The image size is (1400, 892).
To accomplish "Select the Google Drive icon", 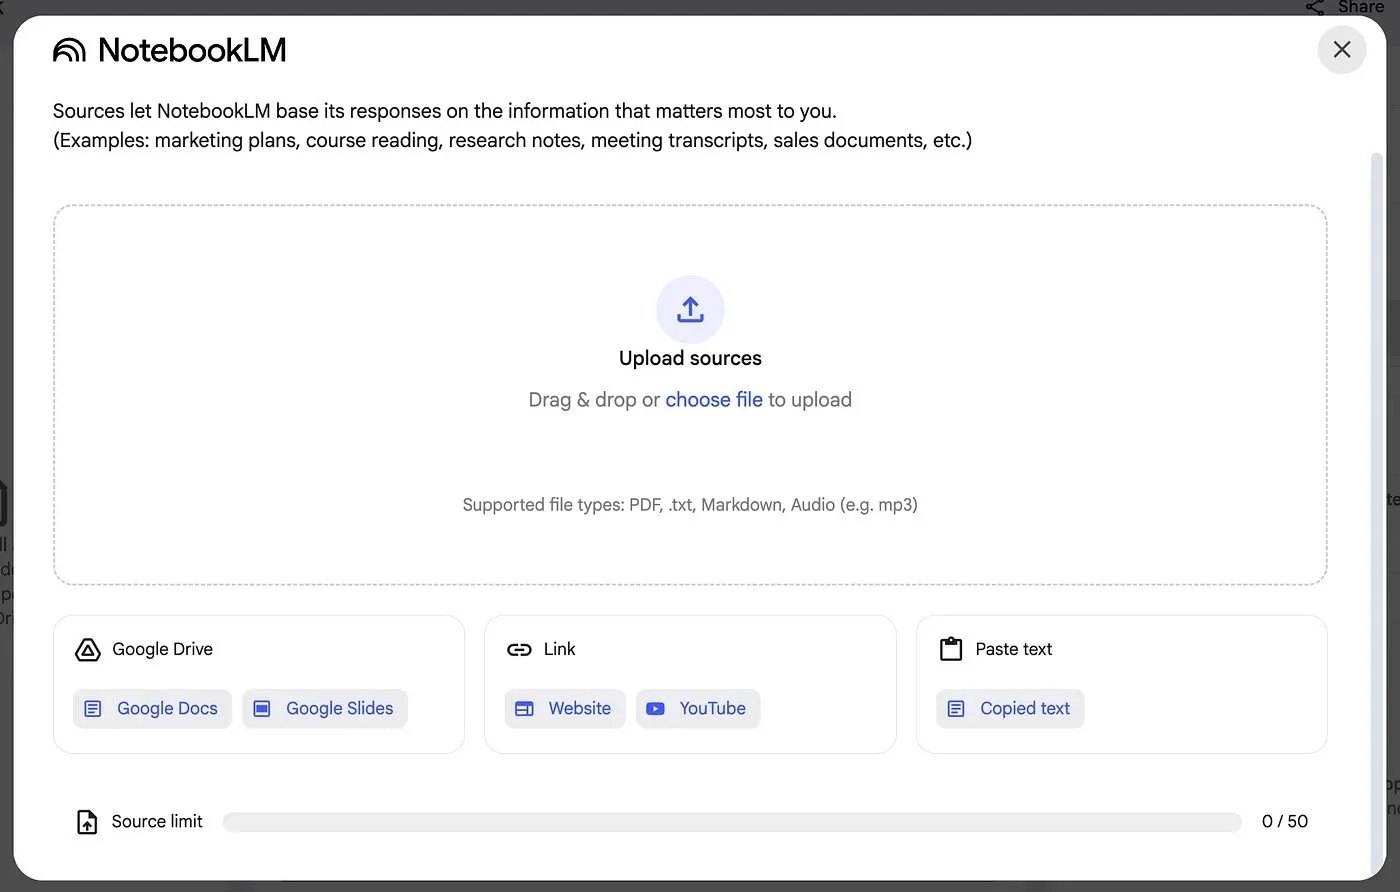I will click(88, 649).
